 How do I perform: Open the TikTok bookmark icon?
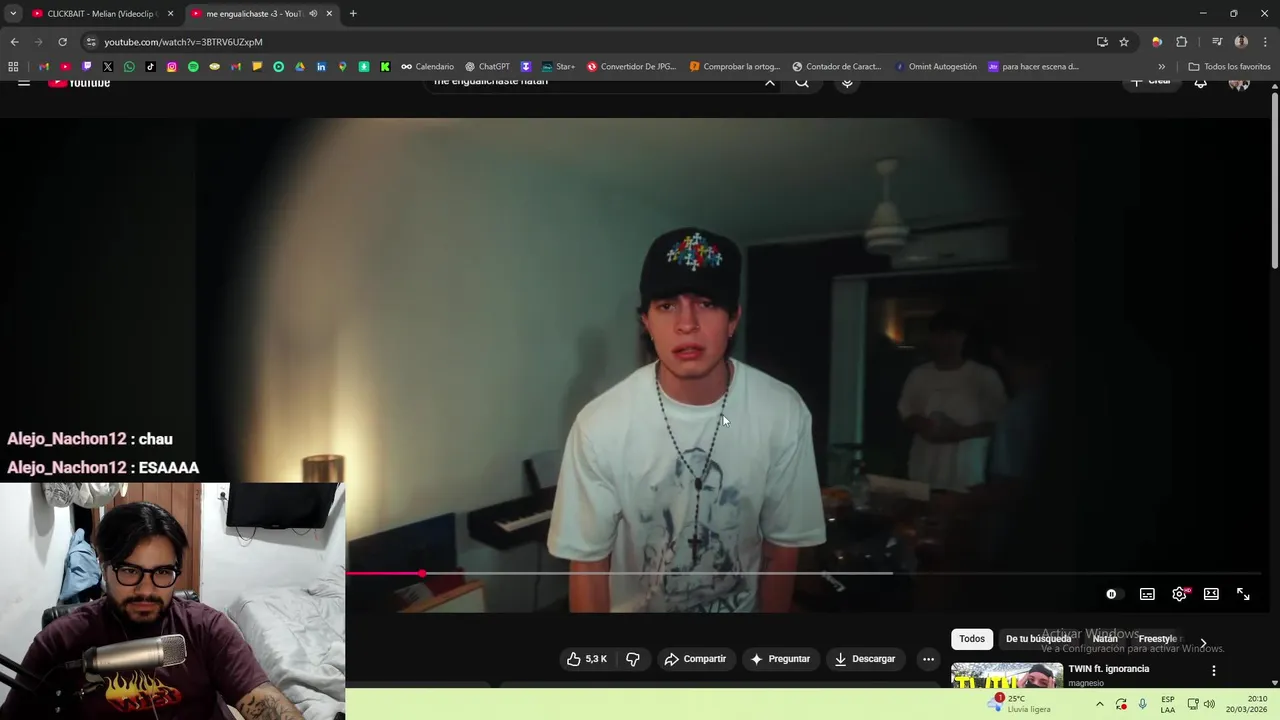[151, 67]
